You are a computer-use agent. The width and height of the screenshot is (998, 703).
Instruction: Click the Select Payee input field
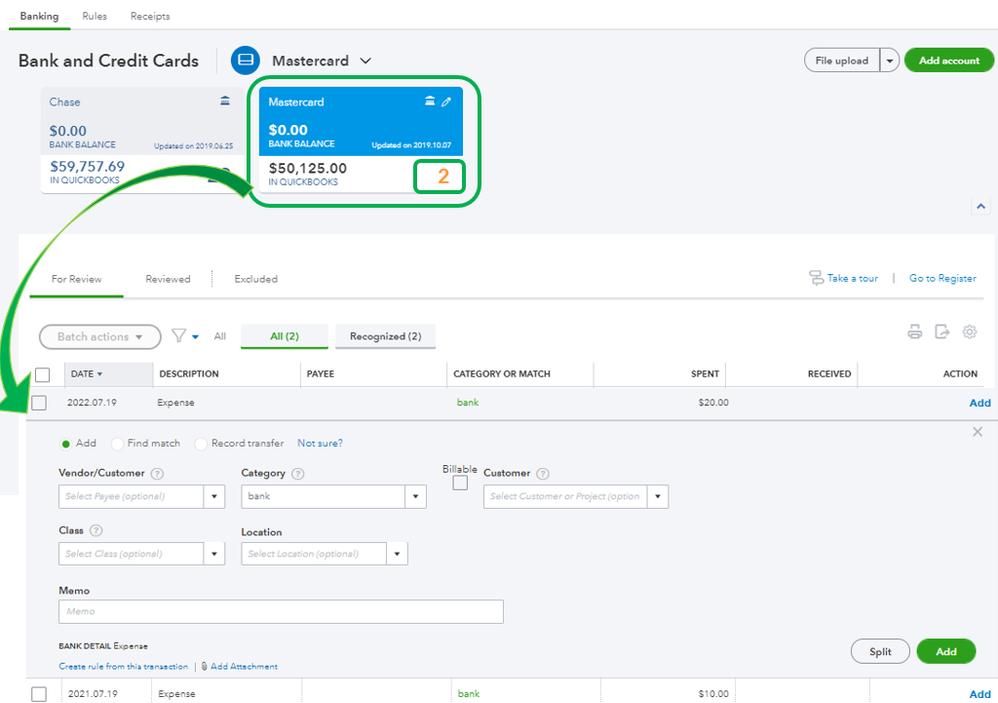(131, 496)
